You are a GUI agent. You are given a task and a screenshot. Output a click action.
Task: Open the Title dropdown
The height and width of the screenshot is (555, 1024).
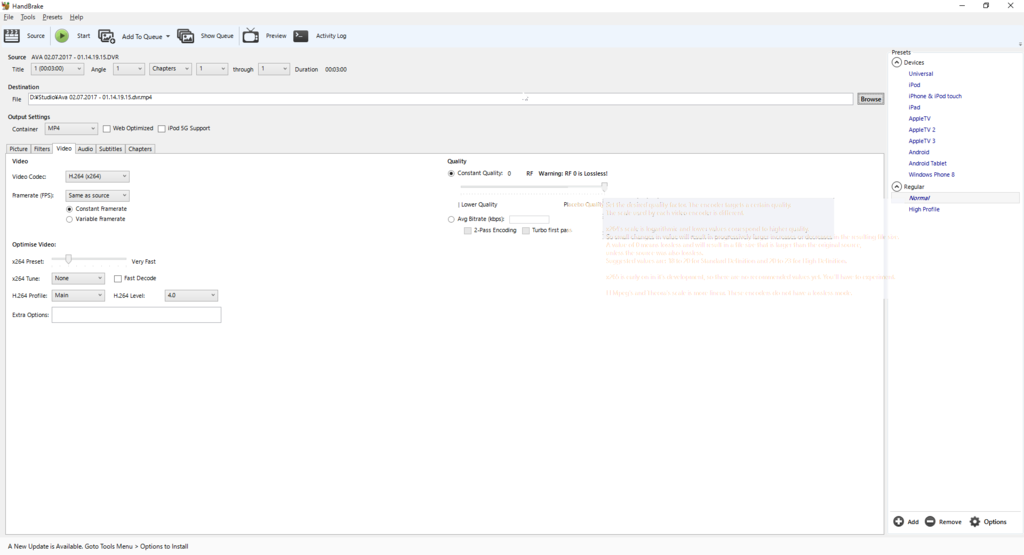pos(57,69)
